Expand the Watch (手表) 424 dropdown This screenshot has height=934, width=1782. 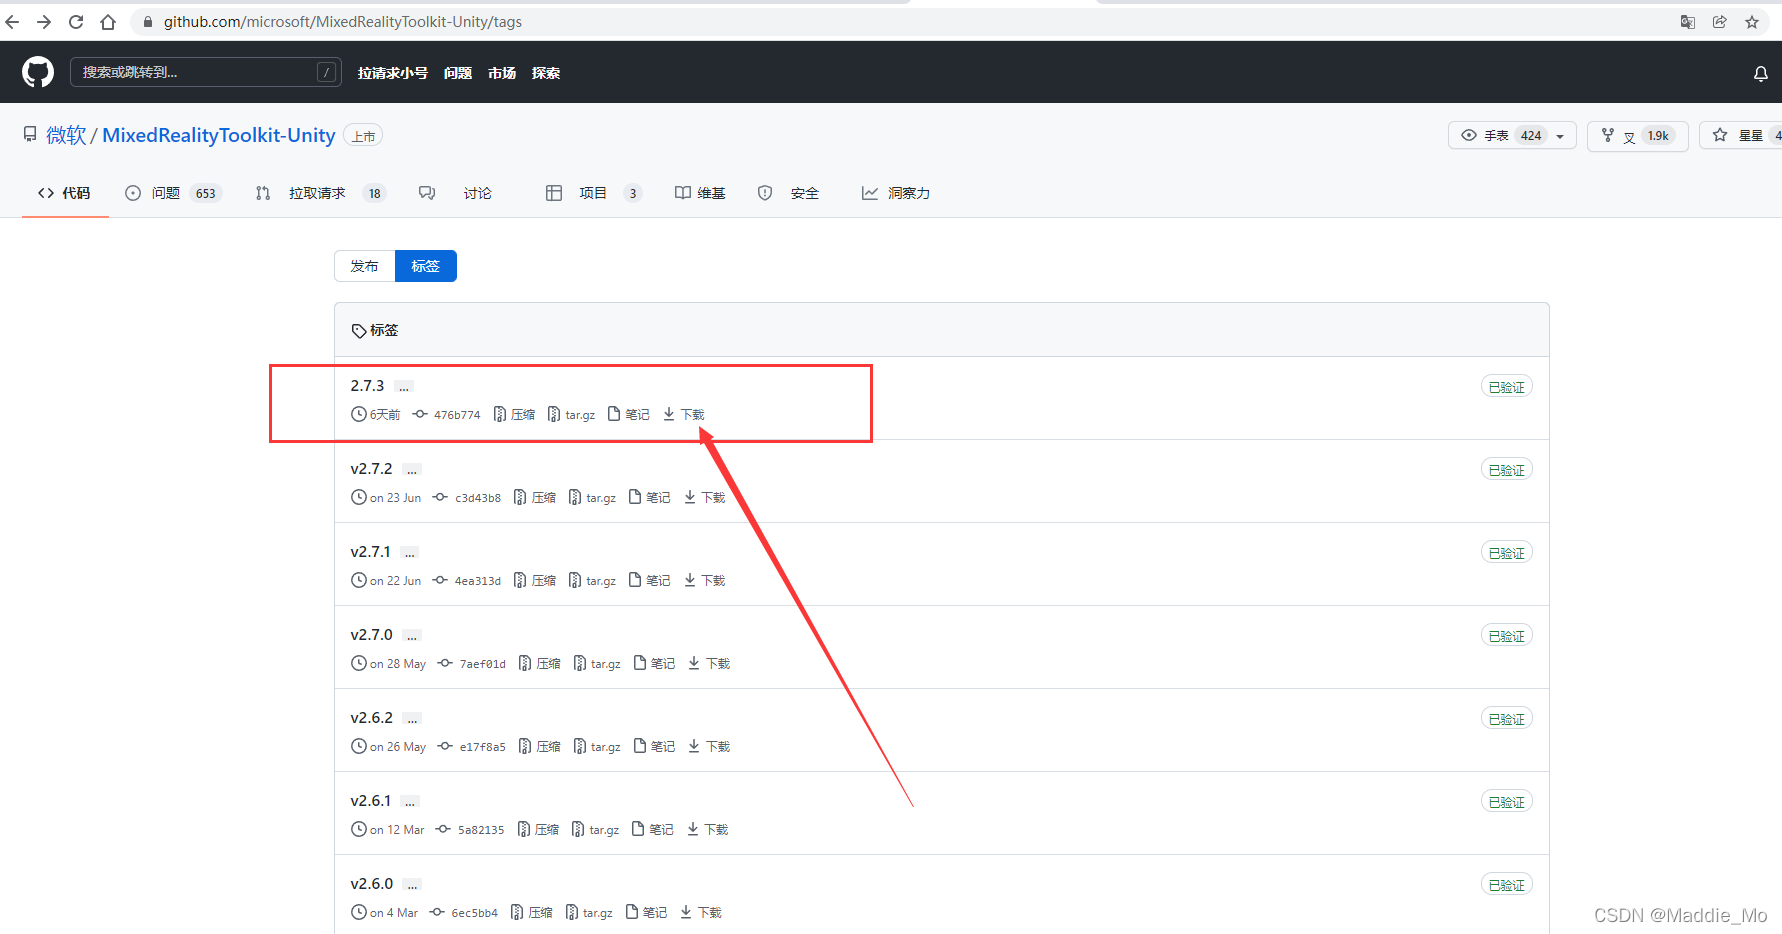tap(1512, 135)
